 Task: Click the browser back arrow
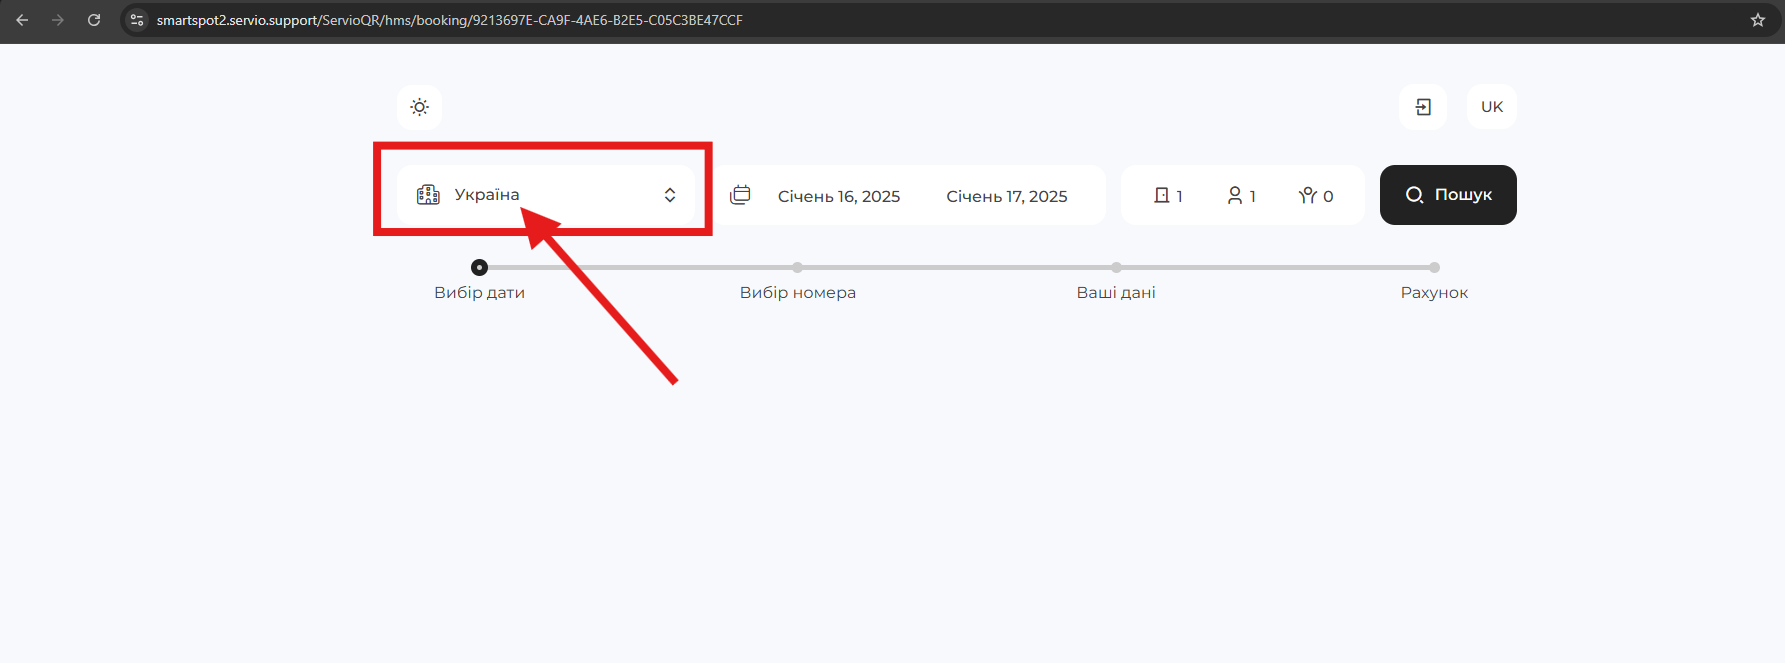coord(22,20)
